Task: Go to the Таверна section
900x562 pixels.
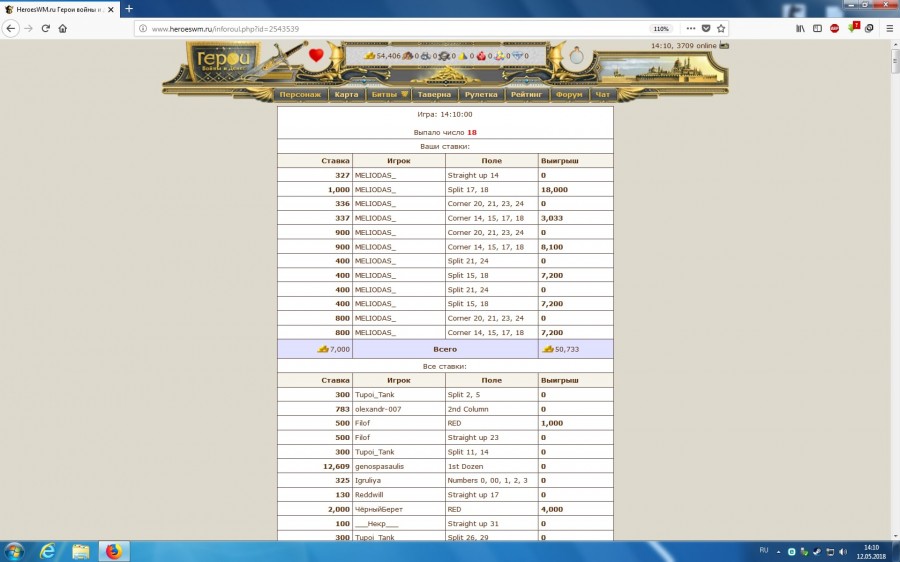Action: [435, 95]
